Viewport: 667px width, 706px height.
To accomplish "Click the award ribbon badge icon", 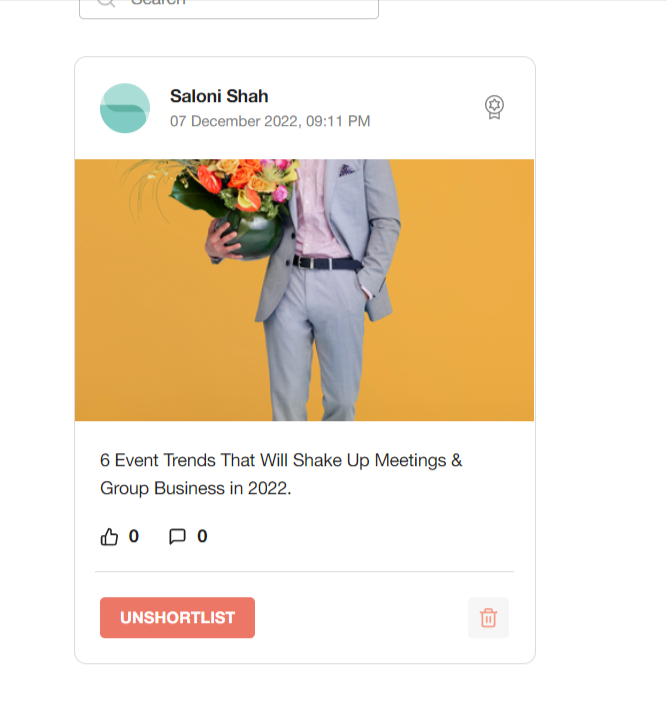I will coord(494,107).
